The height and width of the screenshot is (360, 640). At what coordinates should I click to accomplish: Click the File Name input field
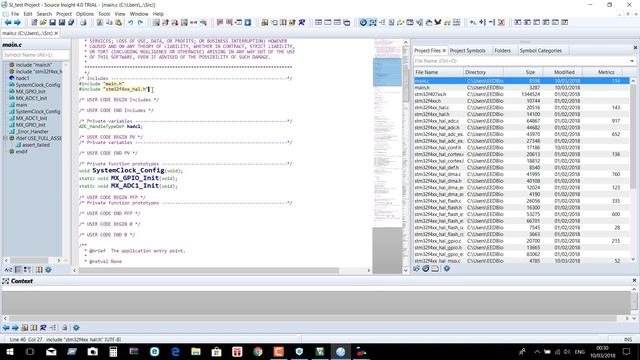[x=520, y=61]
